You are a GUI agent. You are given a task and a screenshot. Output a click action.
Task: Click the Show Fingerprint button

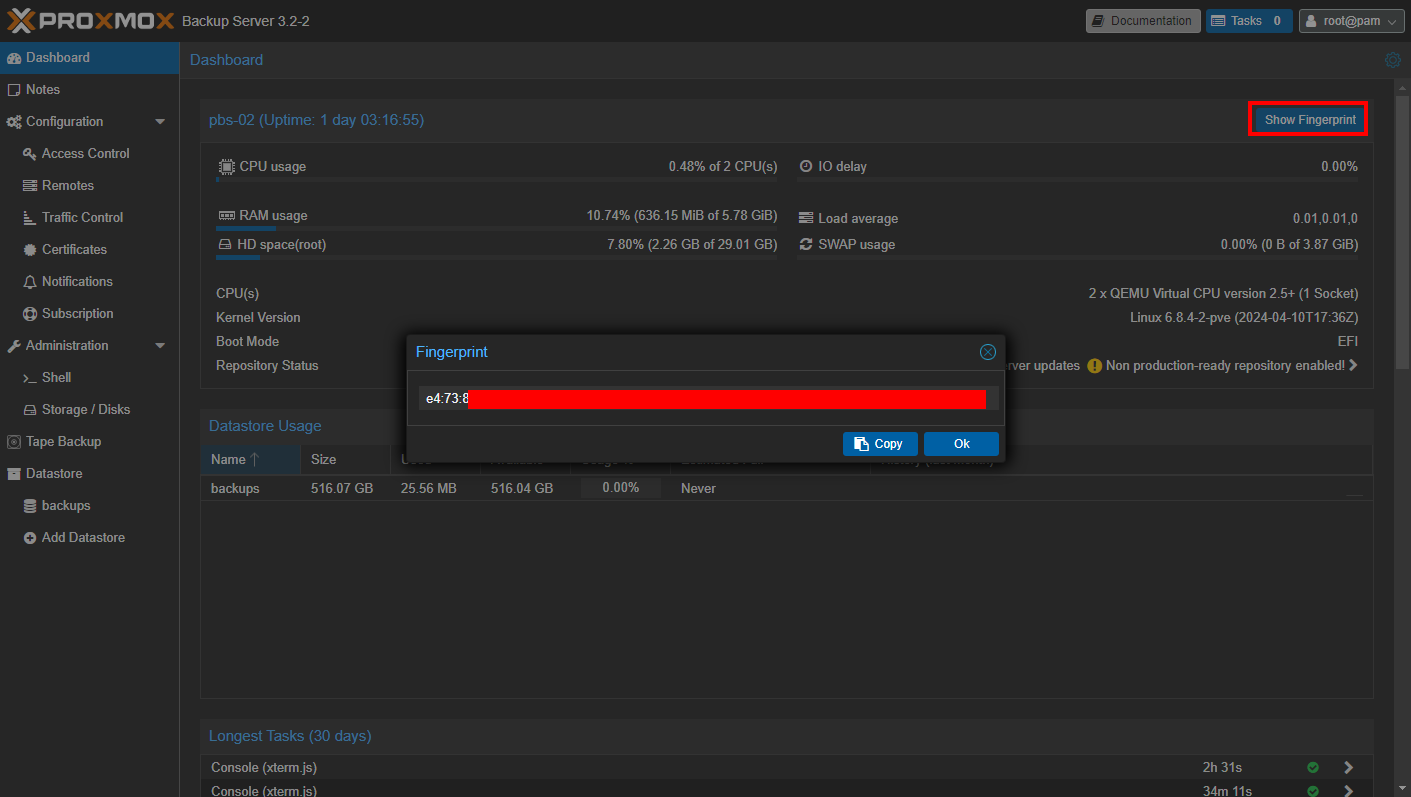tap(1310, 120)
